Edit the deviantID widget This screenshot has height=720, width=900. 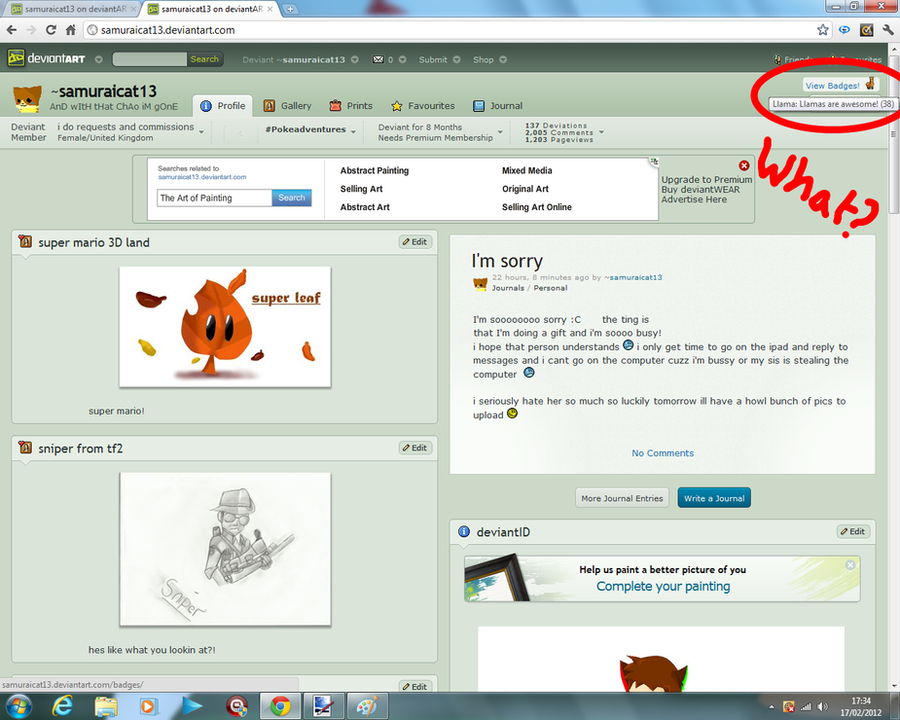pos(854,532)
